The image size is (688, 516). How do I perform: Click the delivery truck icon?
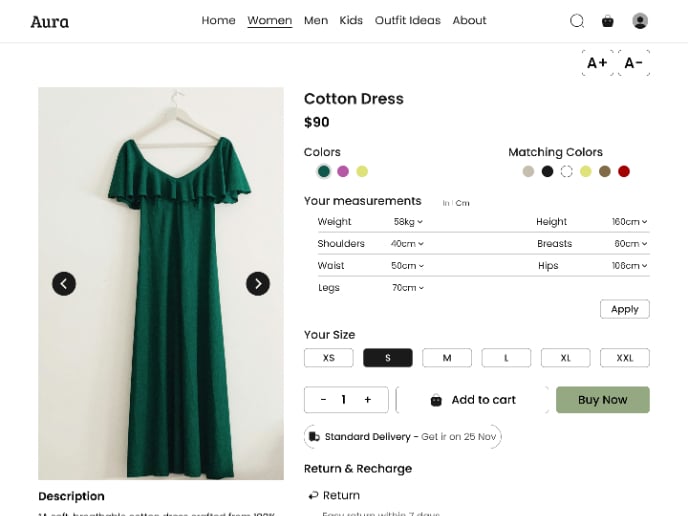314,437
